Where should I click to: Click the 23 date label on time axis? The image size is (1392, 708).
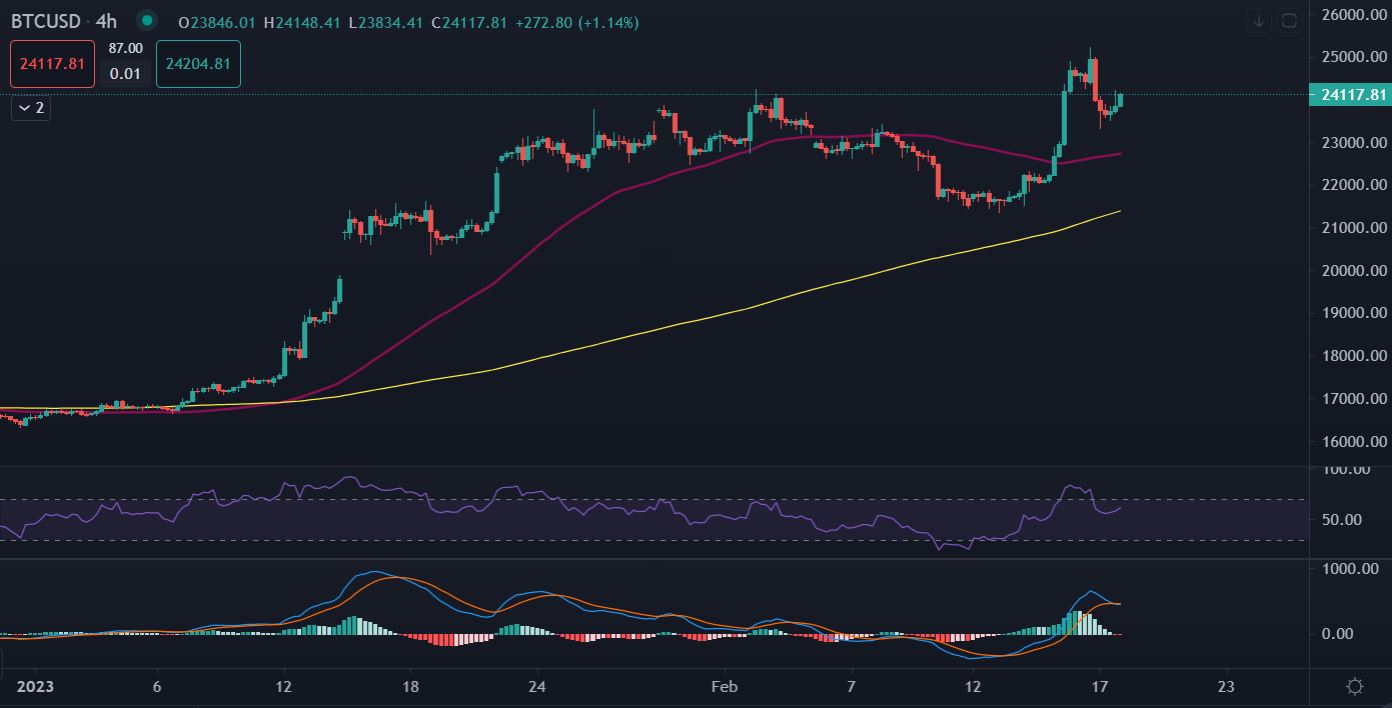1226,687
